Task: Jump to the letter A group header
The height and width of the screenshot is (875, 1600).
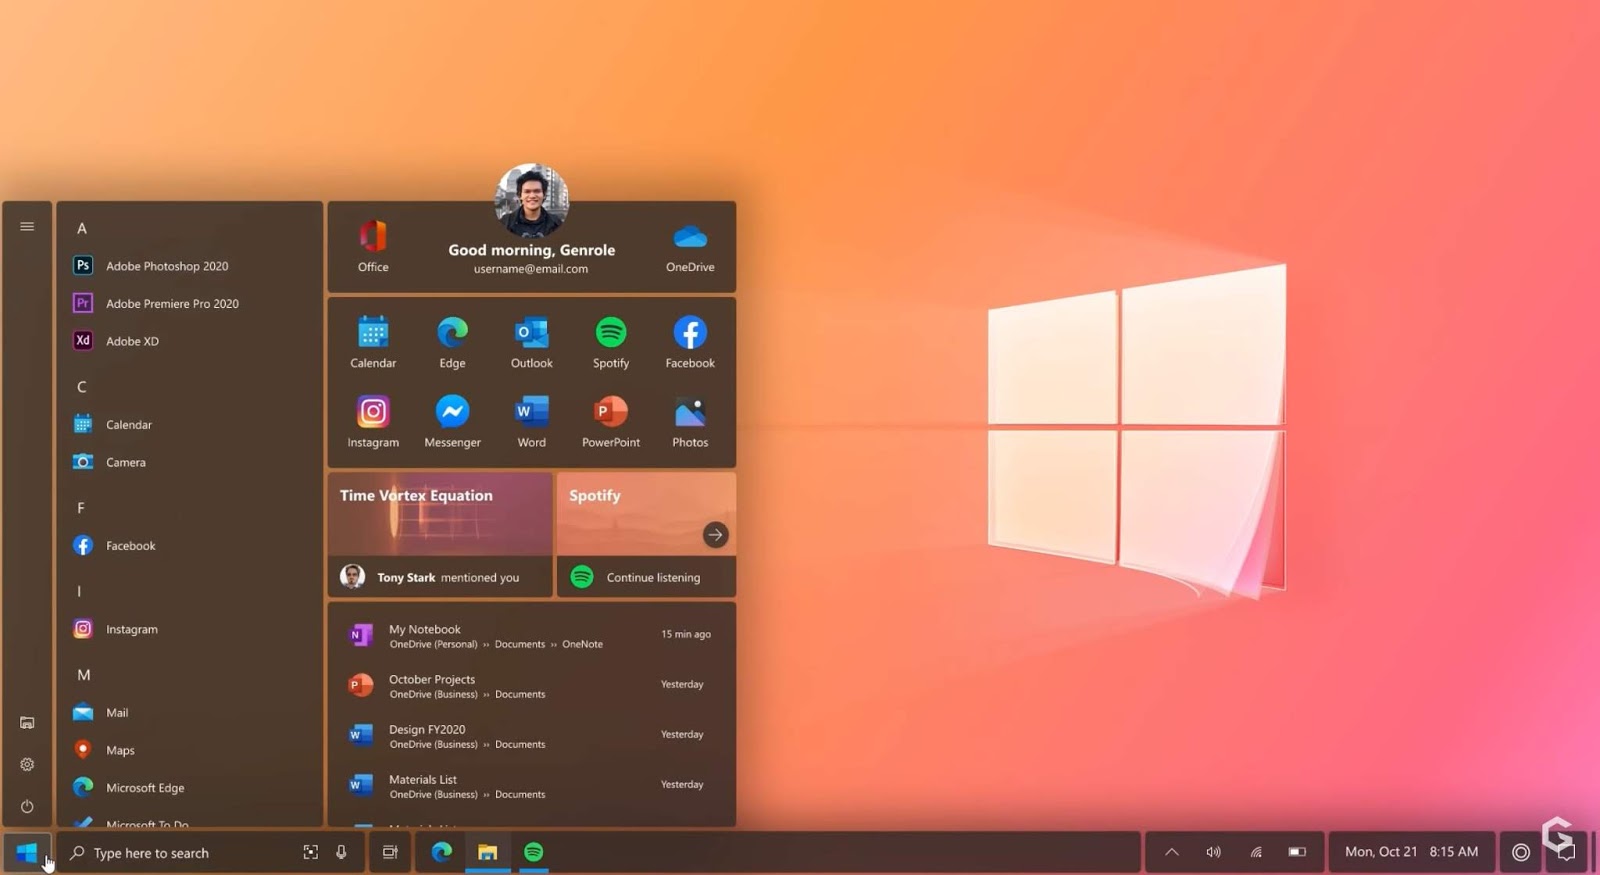Action: 82,228
